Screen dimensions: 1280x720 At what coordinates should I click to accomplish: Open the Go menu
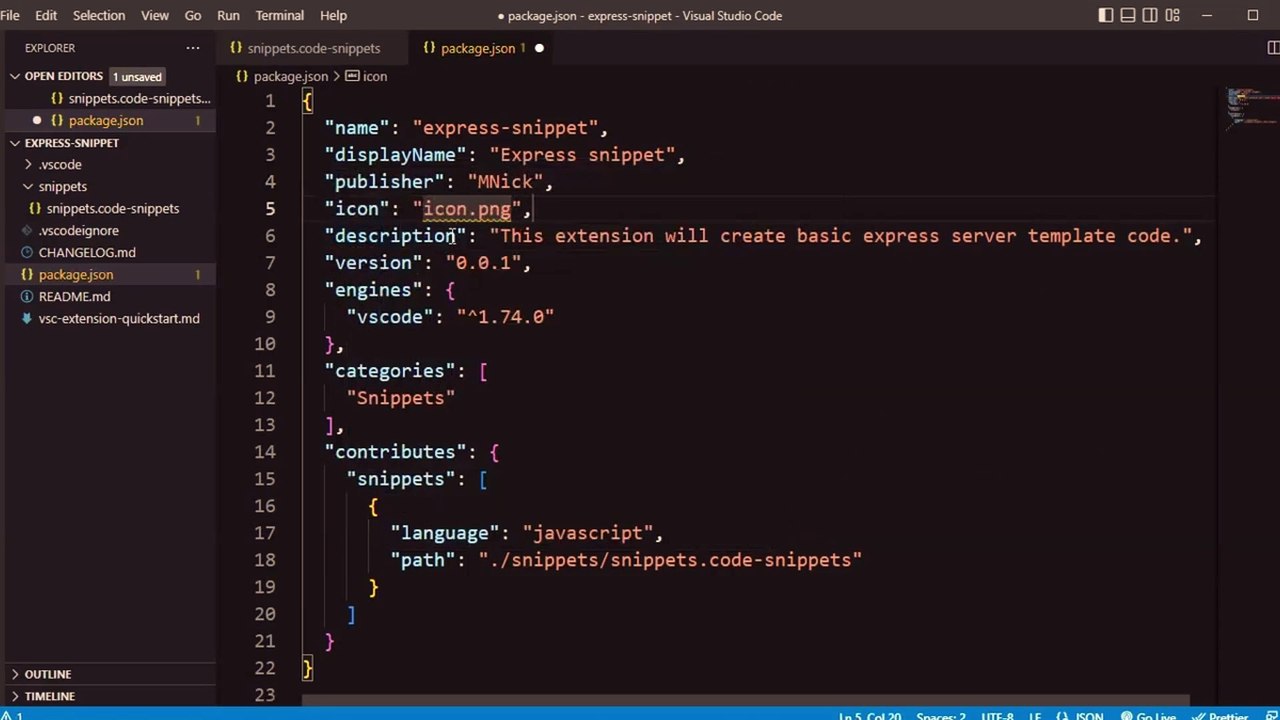(193, 15)
